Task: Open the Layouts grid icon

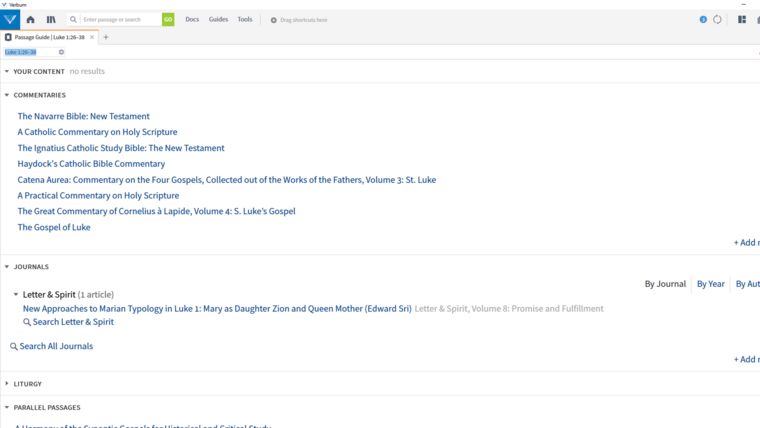Action: pos(742,19)
